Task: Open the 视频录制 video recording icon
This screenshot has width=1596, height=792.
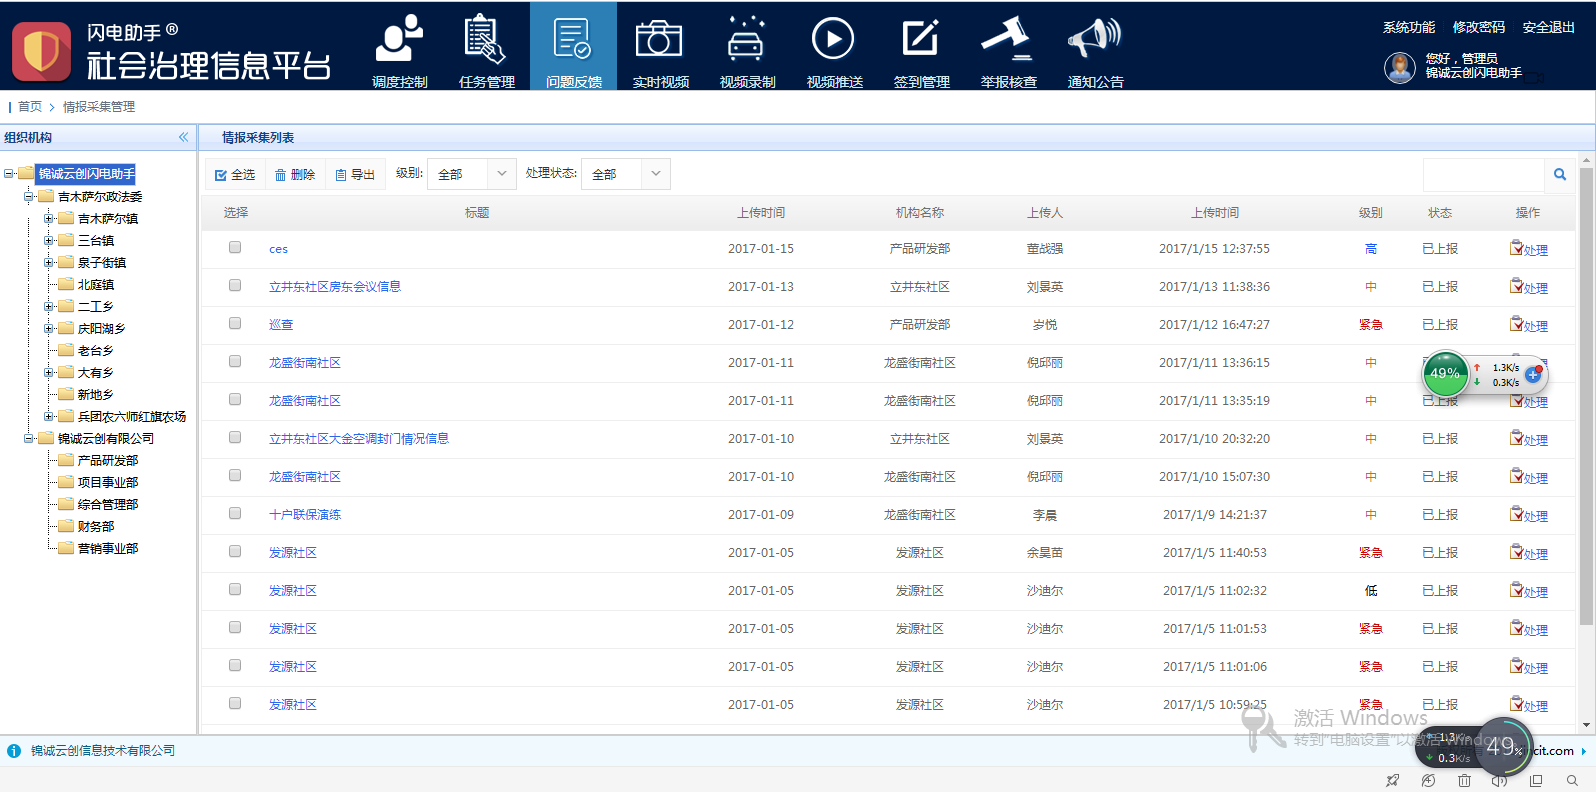Action: (747, 50)
